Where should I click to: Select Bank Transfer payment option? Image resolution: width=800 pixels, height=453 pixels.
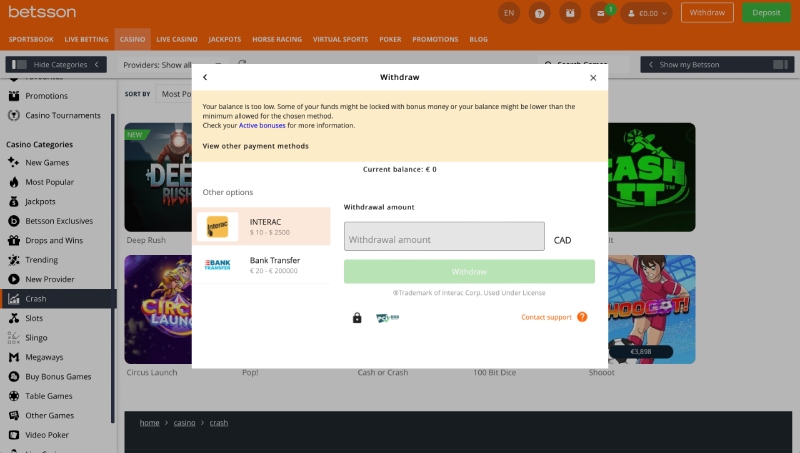tap(261, 265)
